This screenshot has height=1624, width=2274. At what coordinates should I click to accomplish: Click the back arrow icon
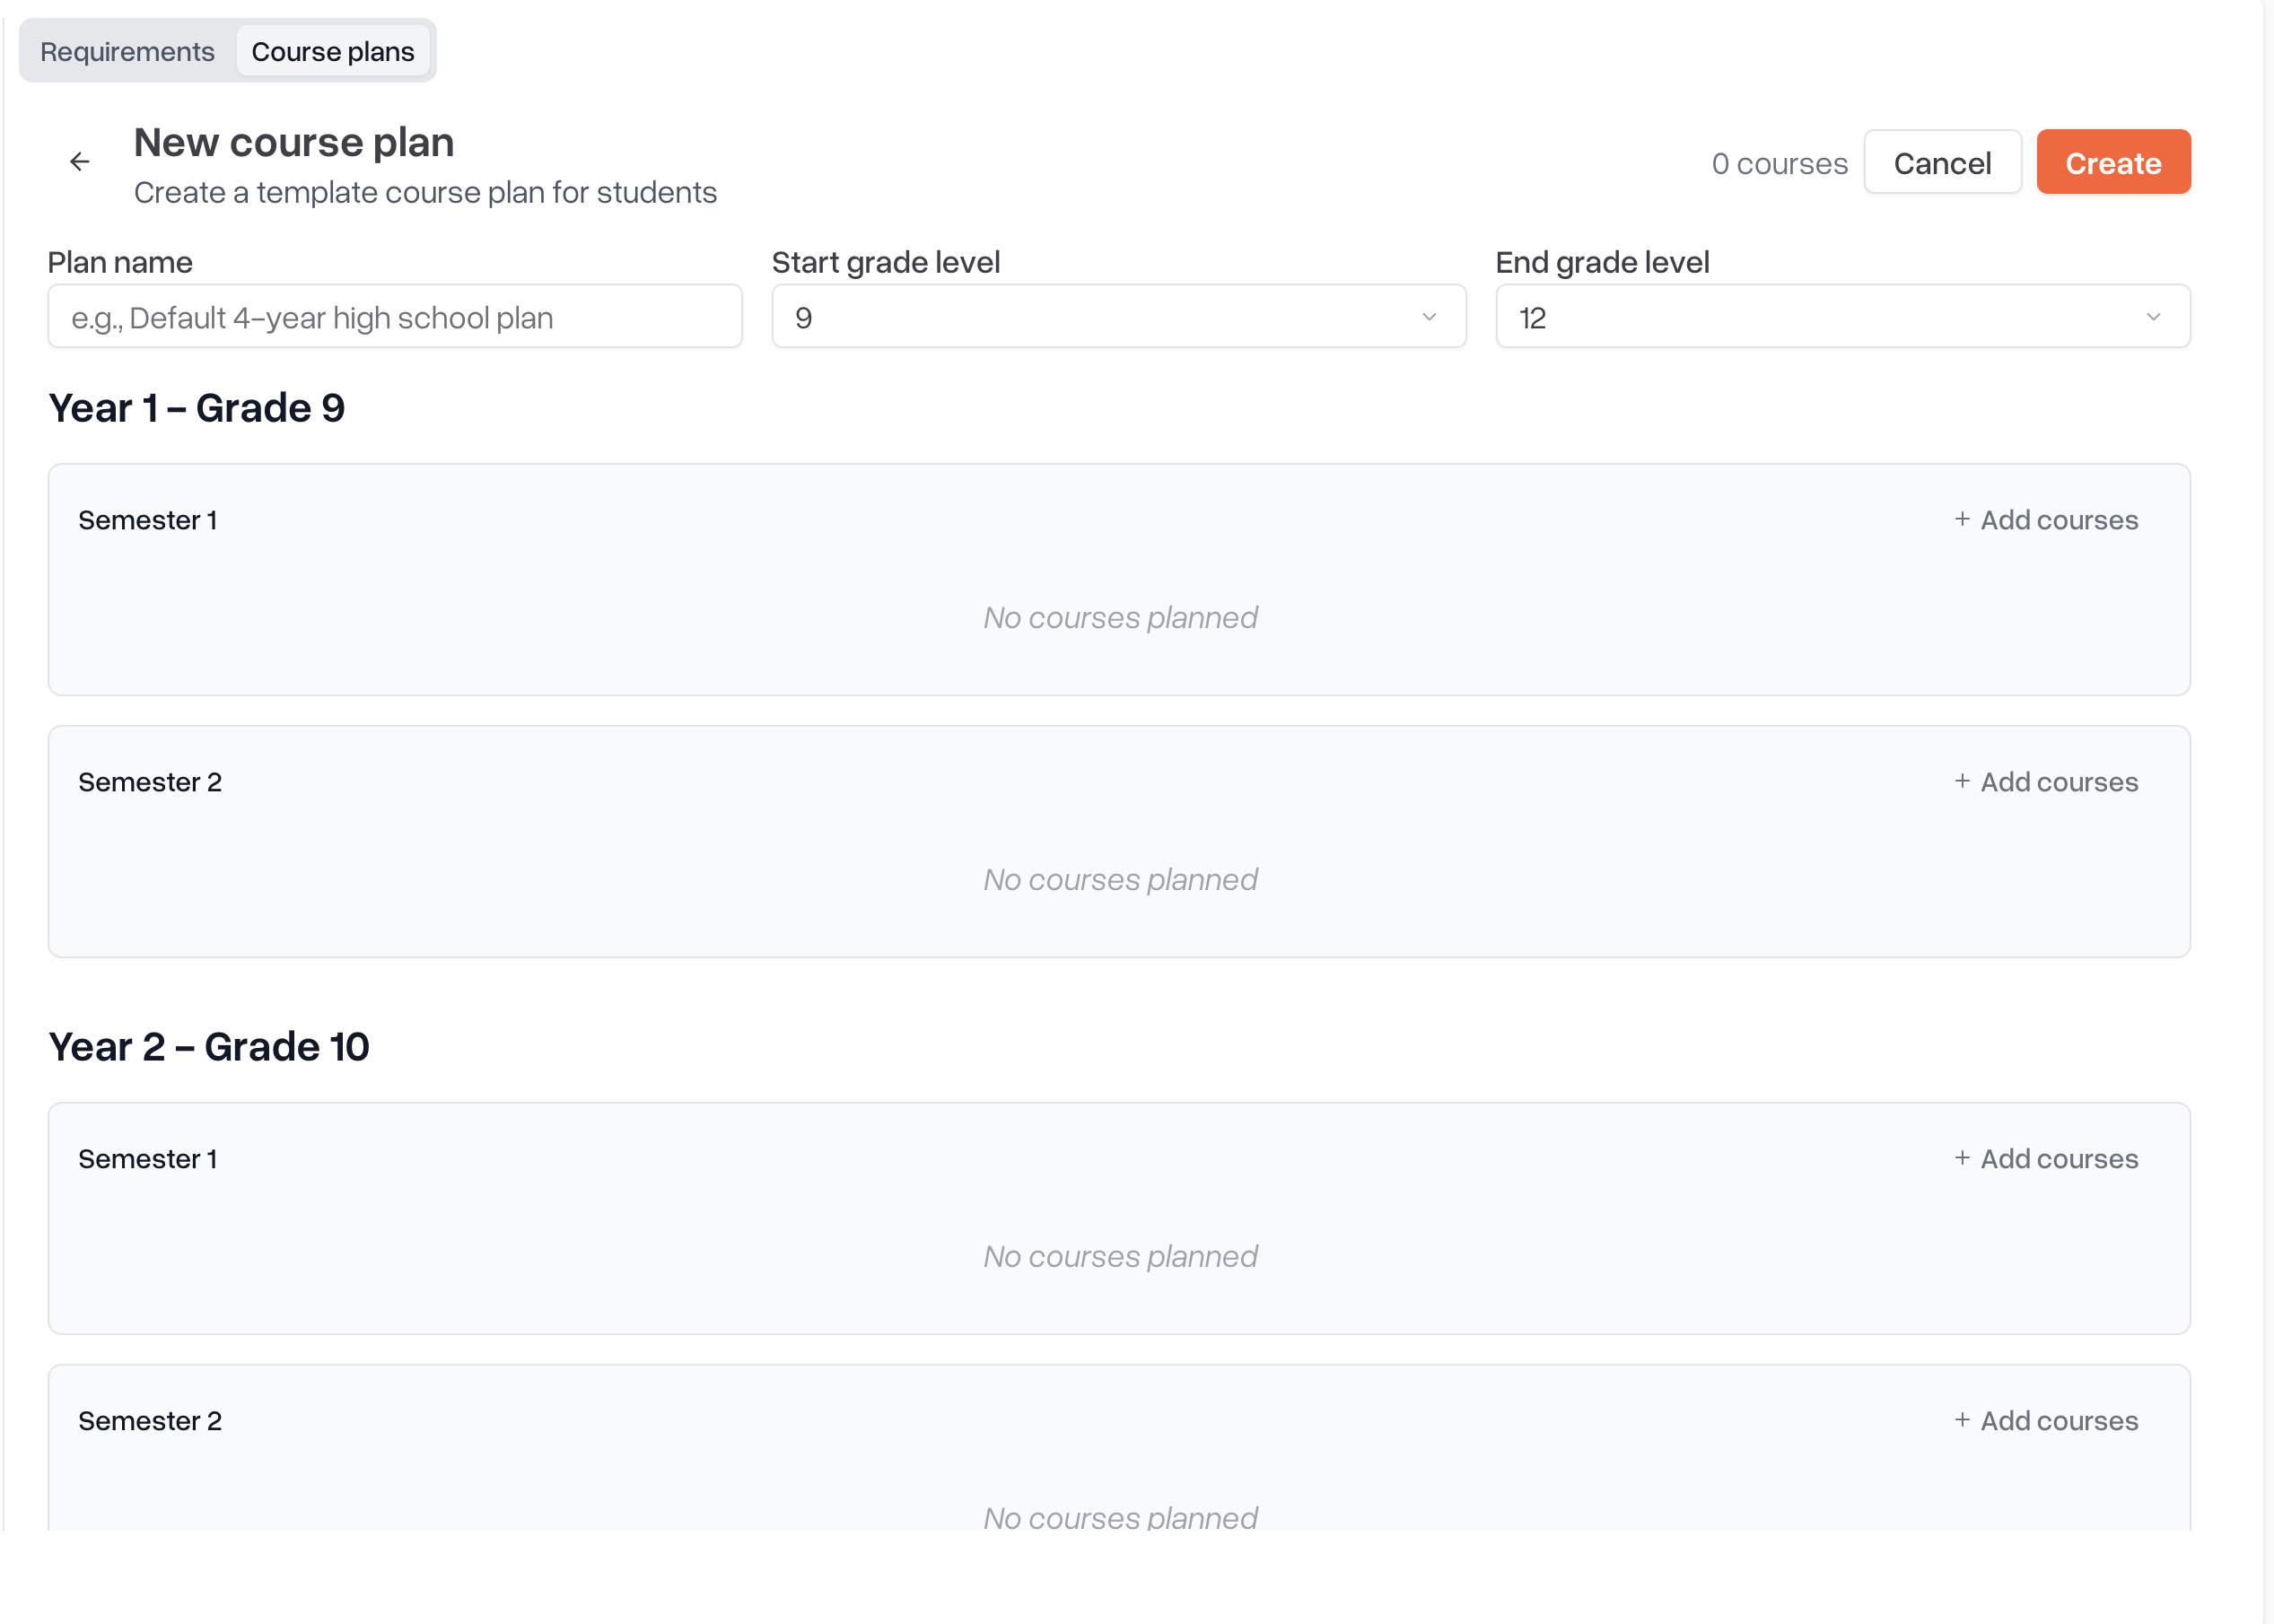pyautogui.click(x=80, y=162)
